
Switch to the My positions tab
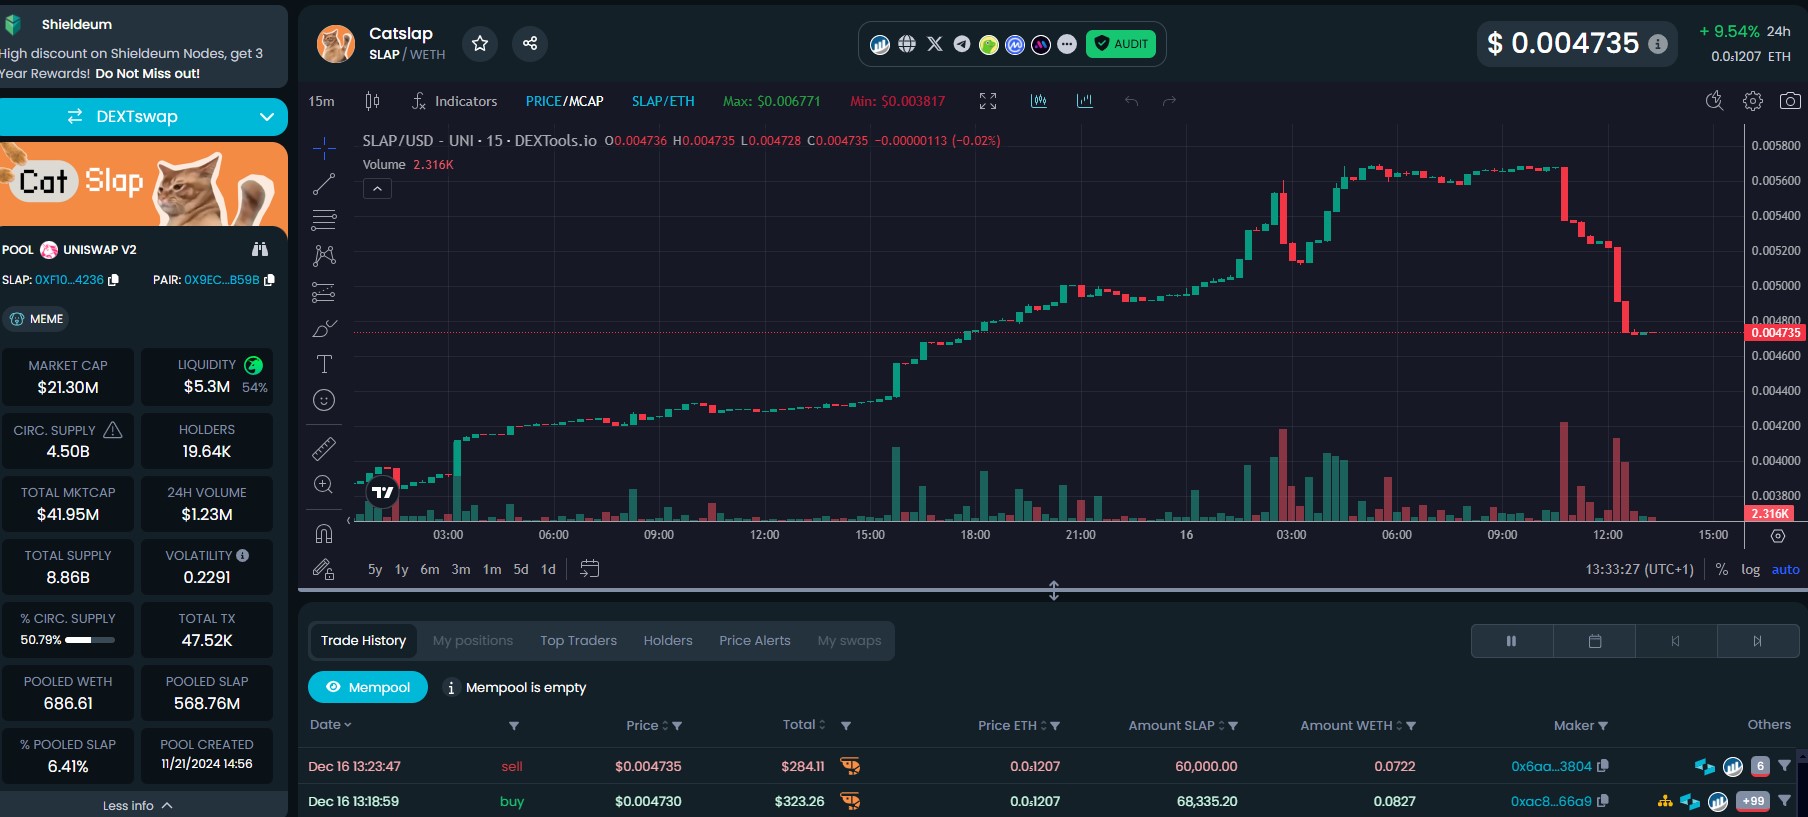coord(473,640)
